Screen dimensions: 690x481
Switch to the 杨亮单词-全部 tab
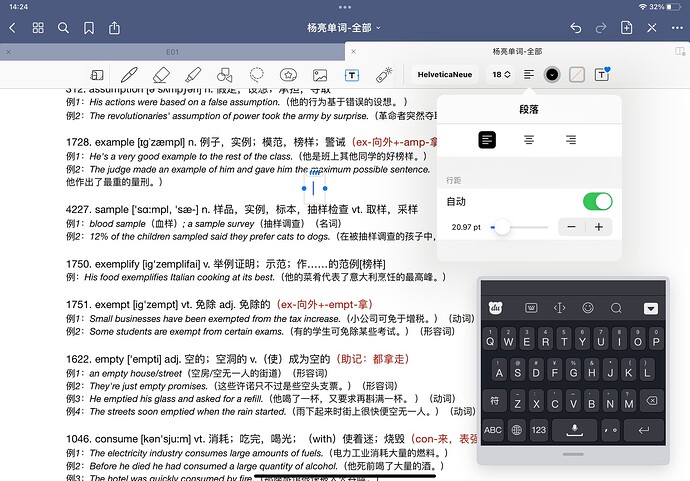(x=517, y=51)
